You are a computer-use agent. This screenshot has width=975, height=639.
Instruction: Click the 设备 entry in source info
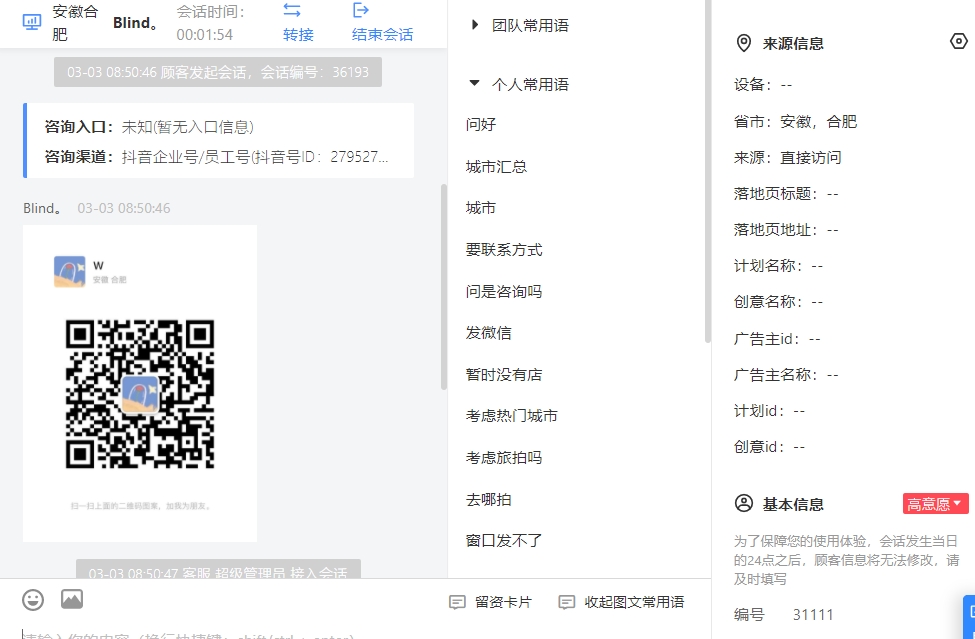coord(763,85)
